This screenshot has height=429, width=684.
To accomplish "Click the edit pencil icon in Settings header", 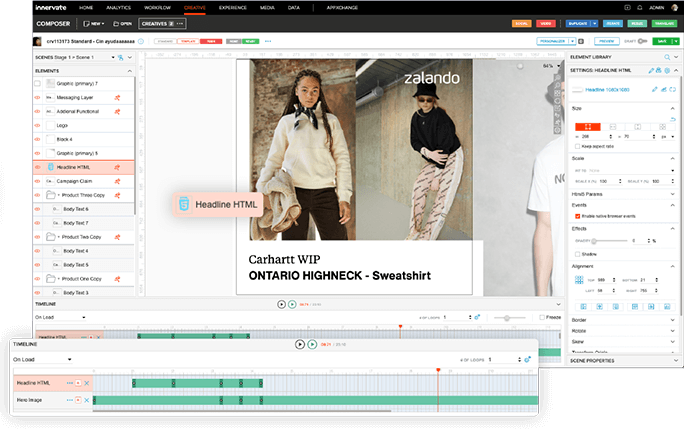I will point(651,71).
